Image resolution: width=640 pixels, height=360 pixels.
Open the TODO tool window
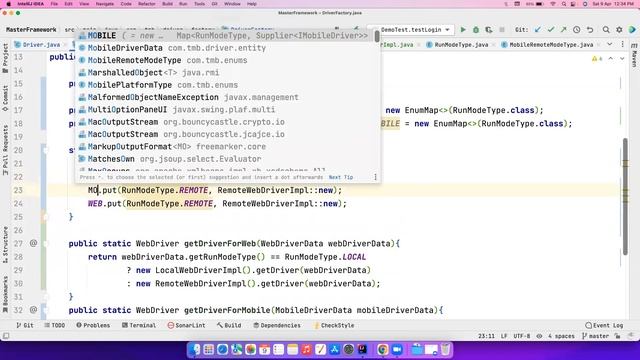pos(55,325)
